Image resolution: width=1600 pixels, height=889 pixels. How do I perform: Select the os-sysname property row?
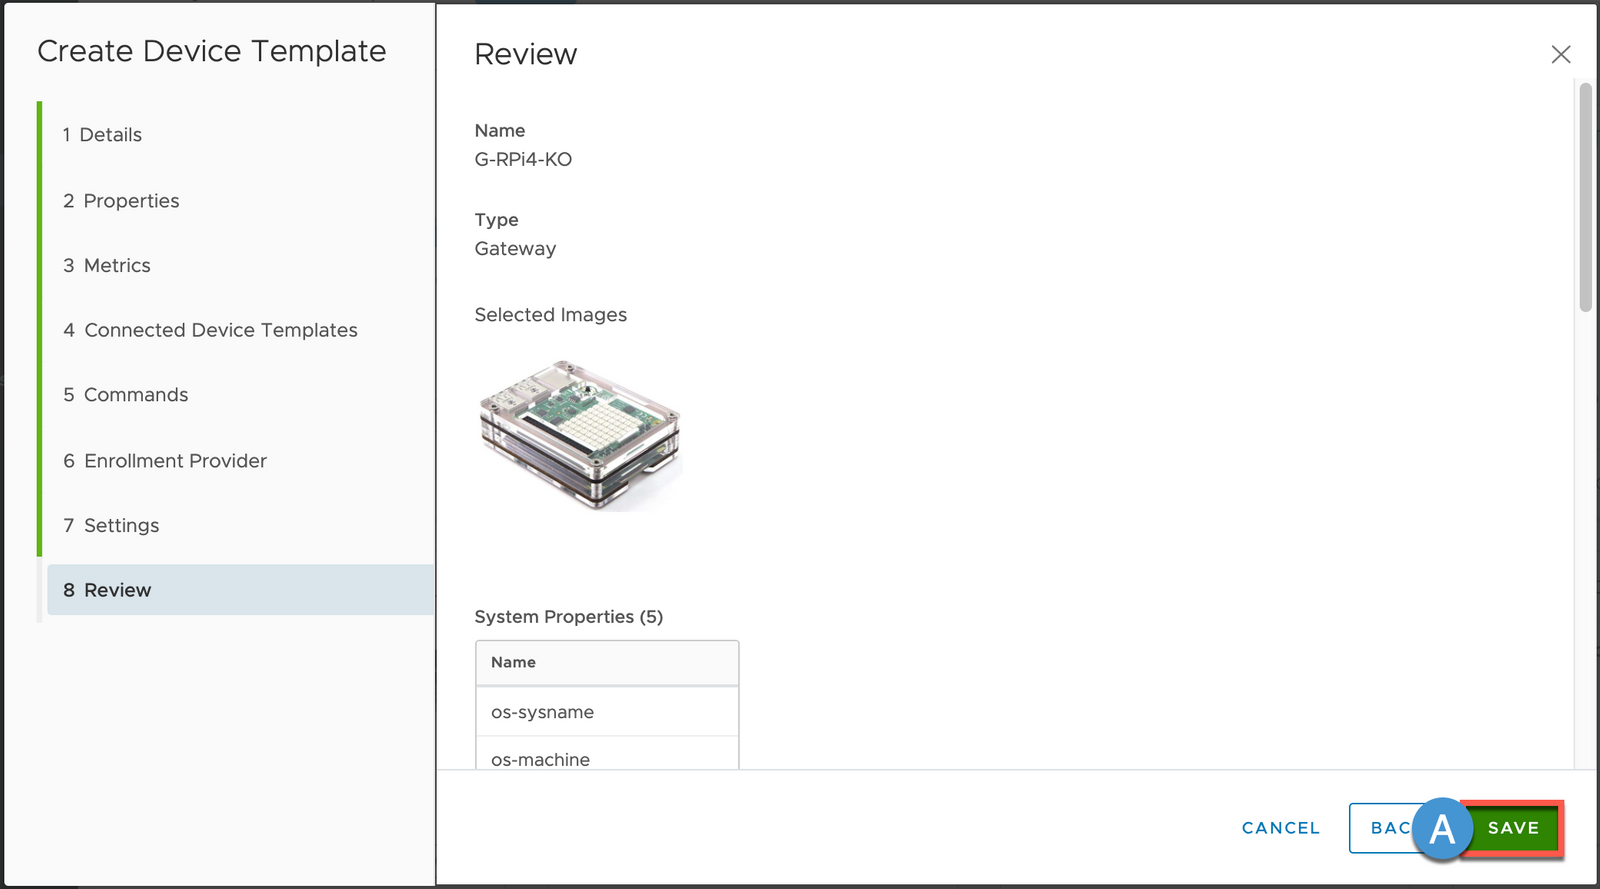pyautogui.click(x=607, y=712)
